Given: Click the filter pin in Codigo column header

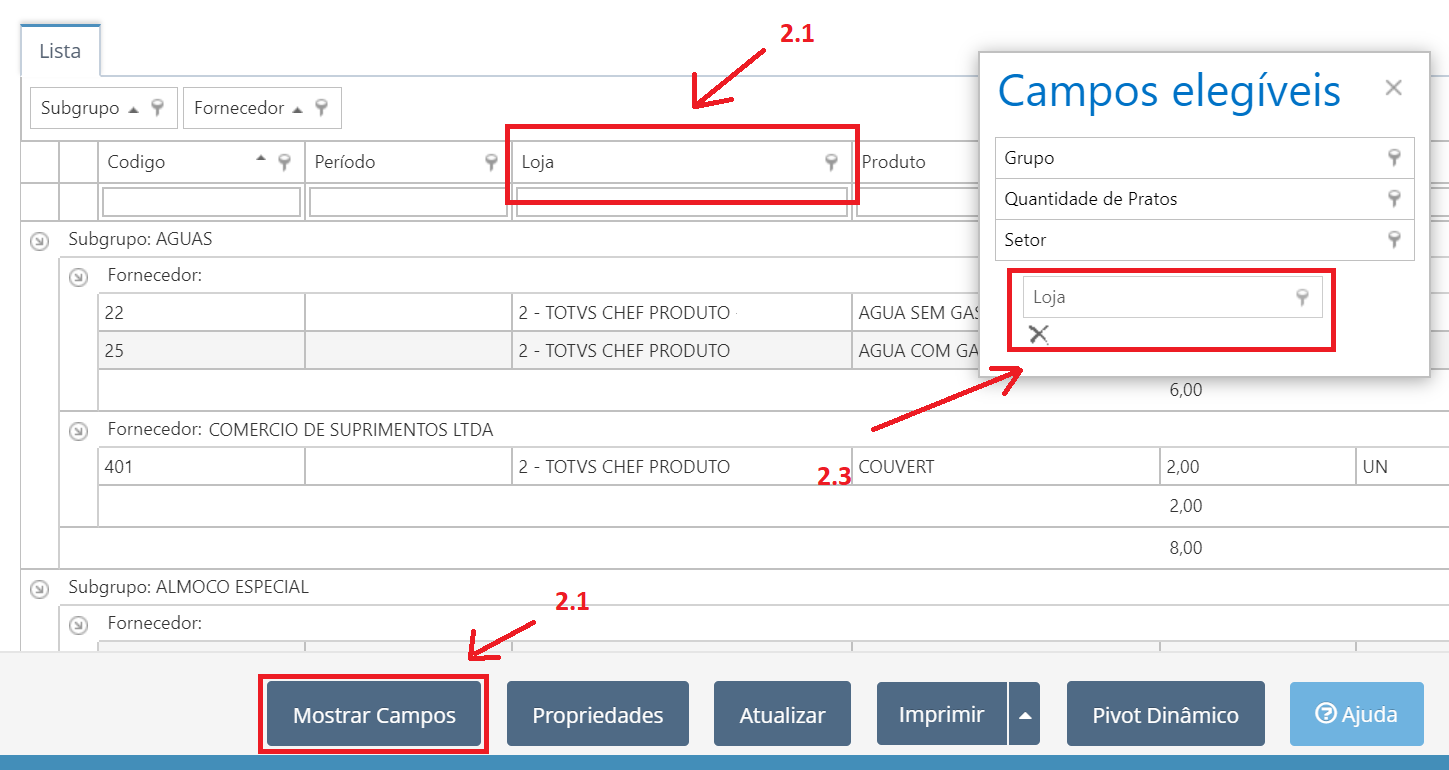Looking at the screenshot, I should coord(284,162).
